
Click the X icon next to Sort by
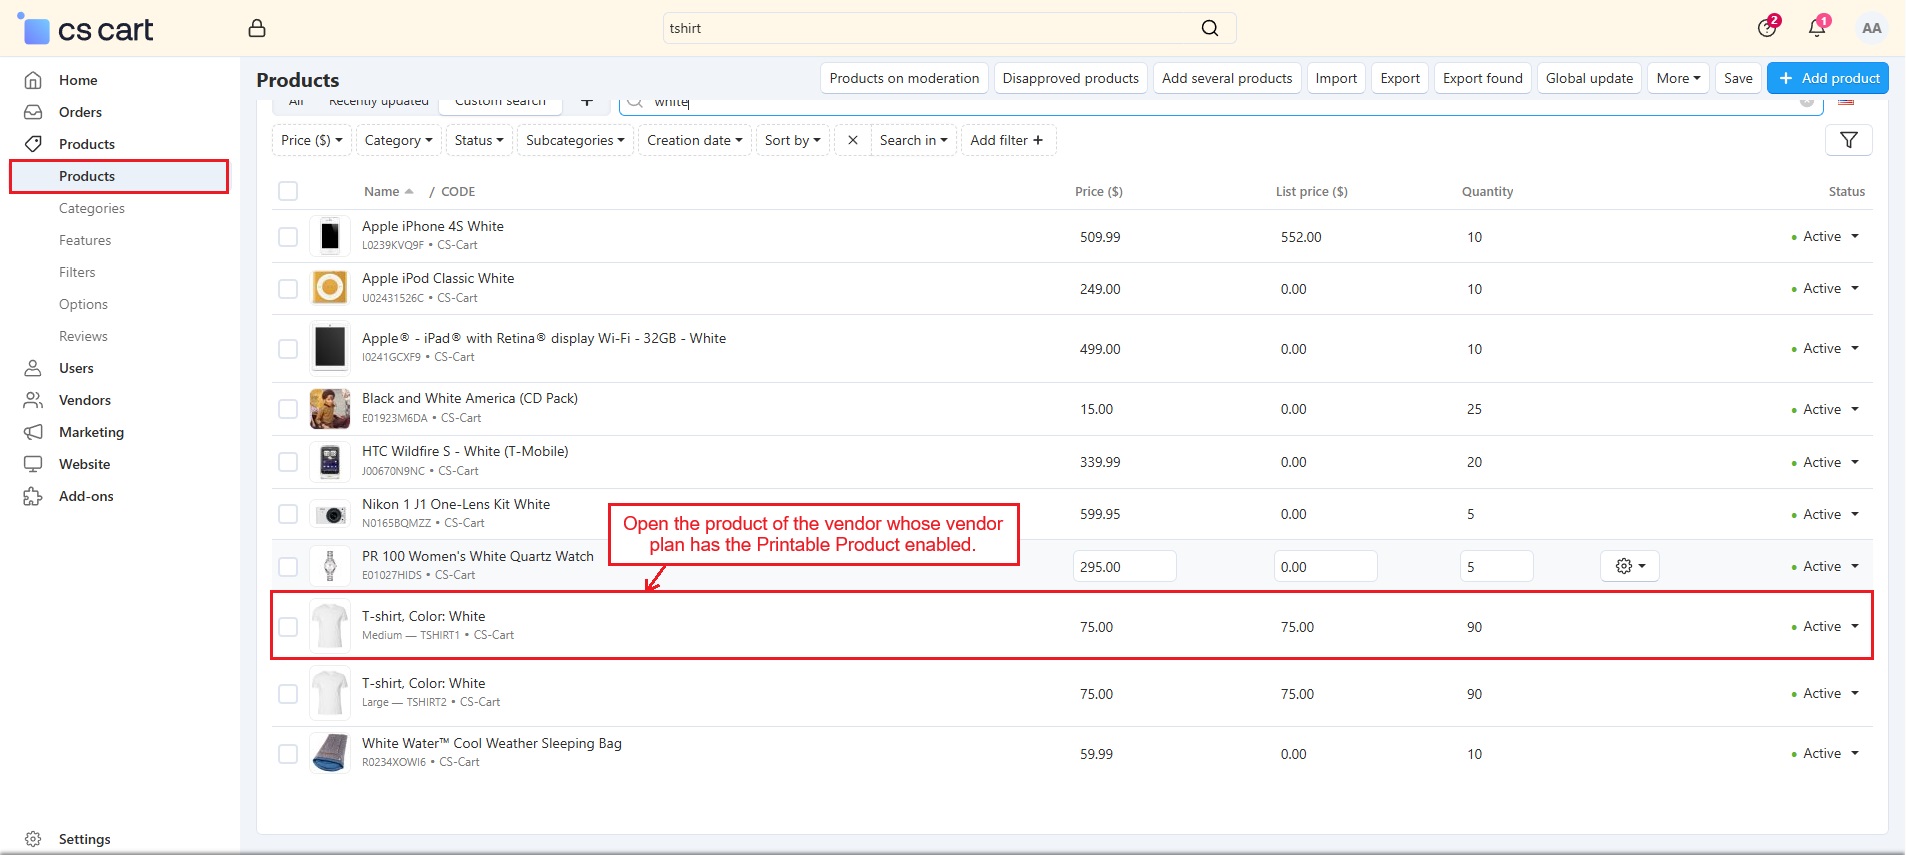(852, 141)
